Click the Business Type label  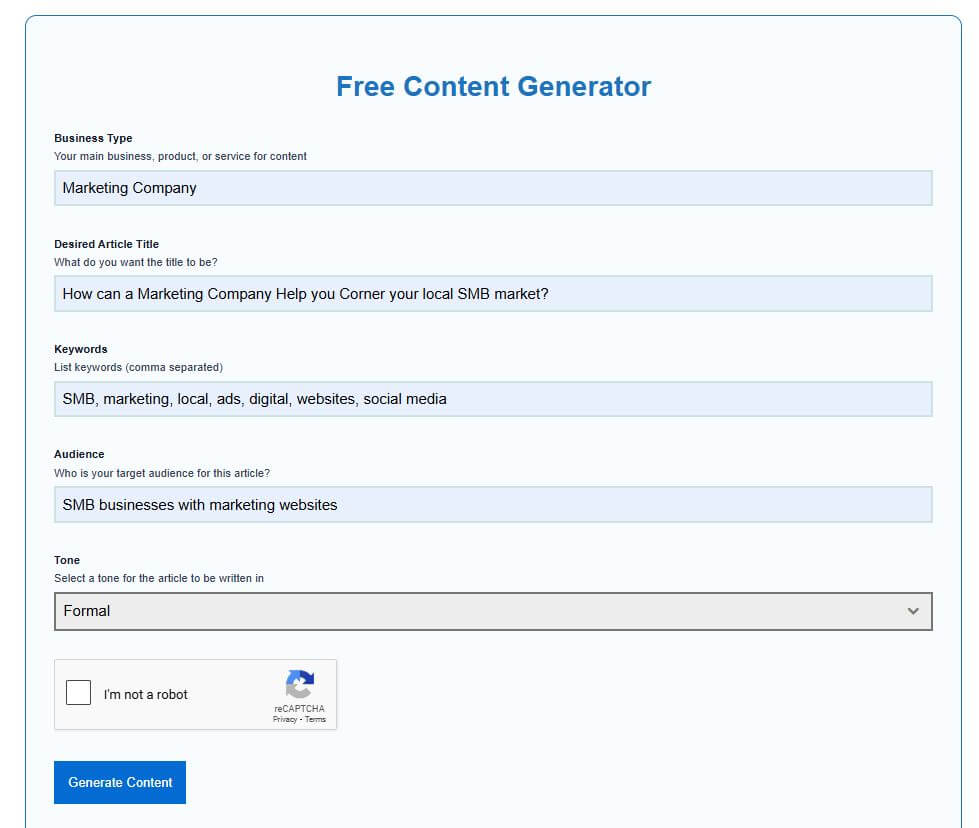[x=93, y=138]
